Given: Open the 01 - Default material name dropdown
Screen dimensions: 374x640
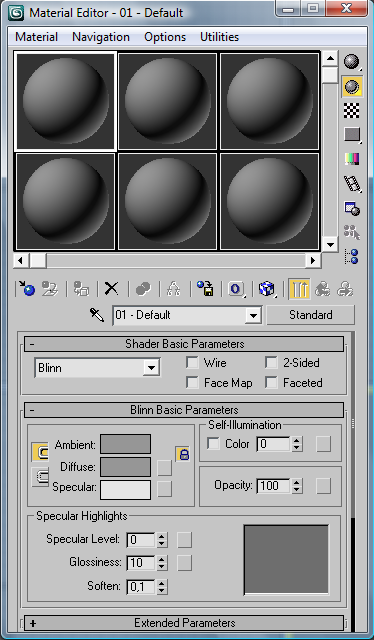Looking at the screenshot, I should 187,315.
